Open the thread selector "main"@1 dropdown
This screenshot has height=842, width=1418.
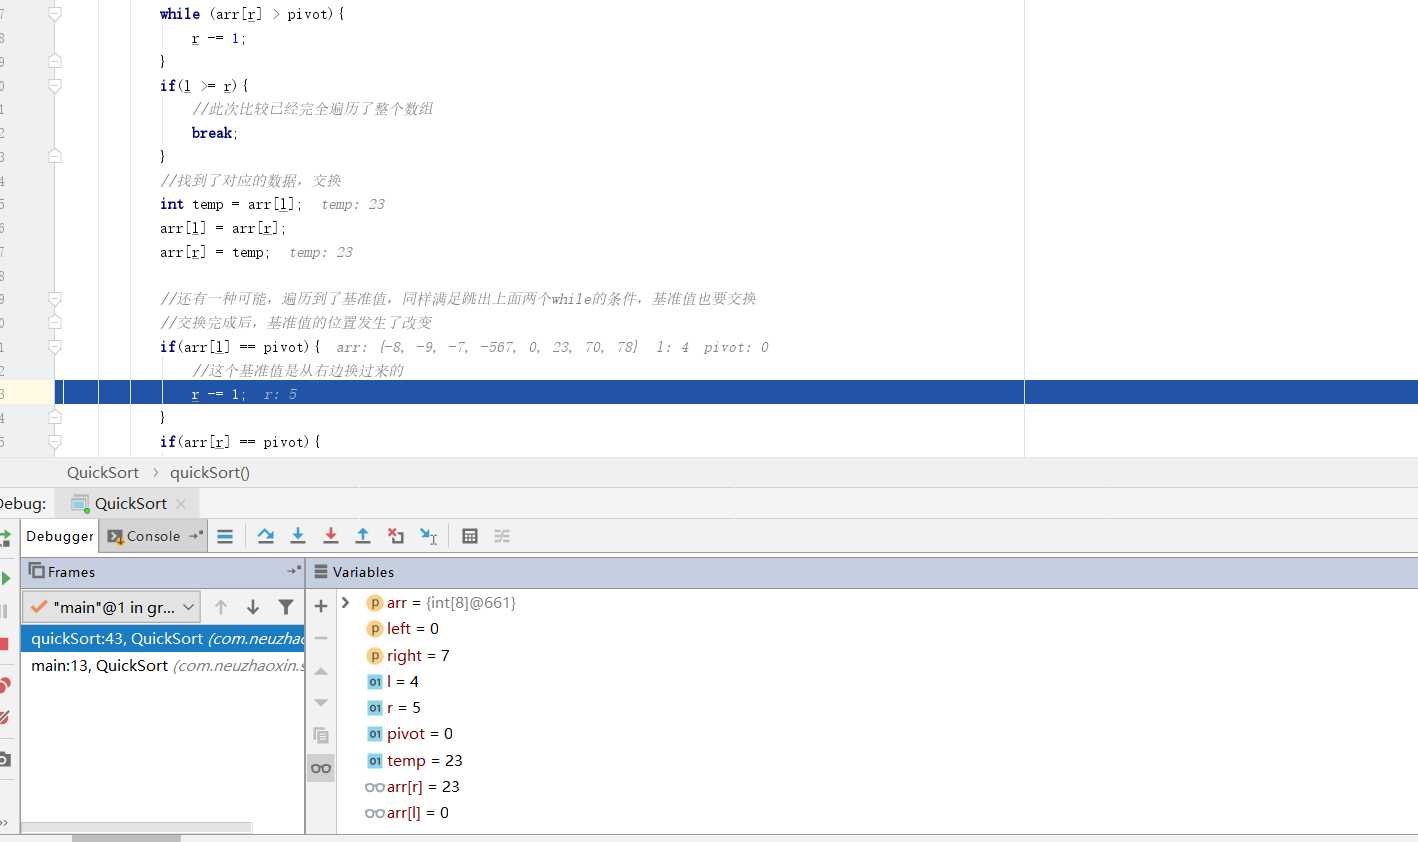pos(112,607)
